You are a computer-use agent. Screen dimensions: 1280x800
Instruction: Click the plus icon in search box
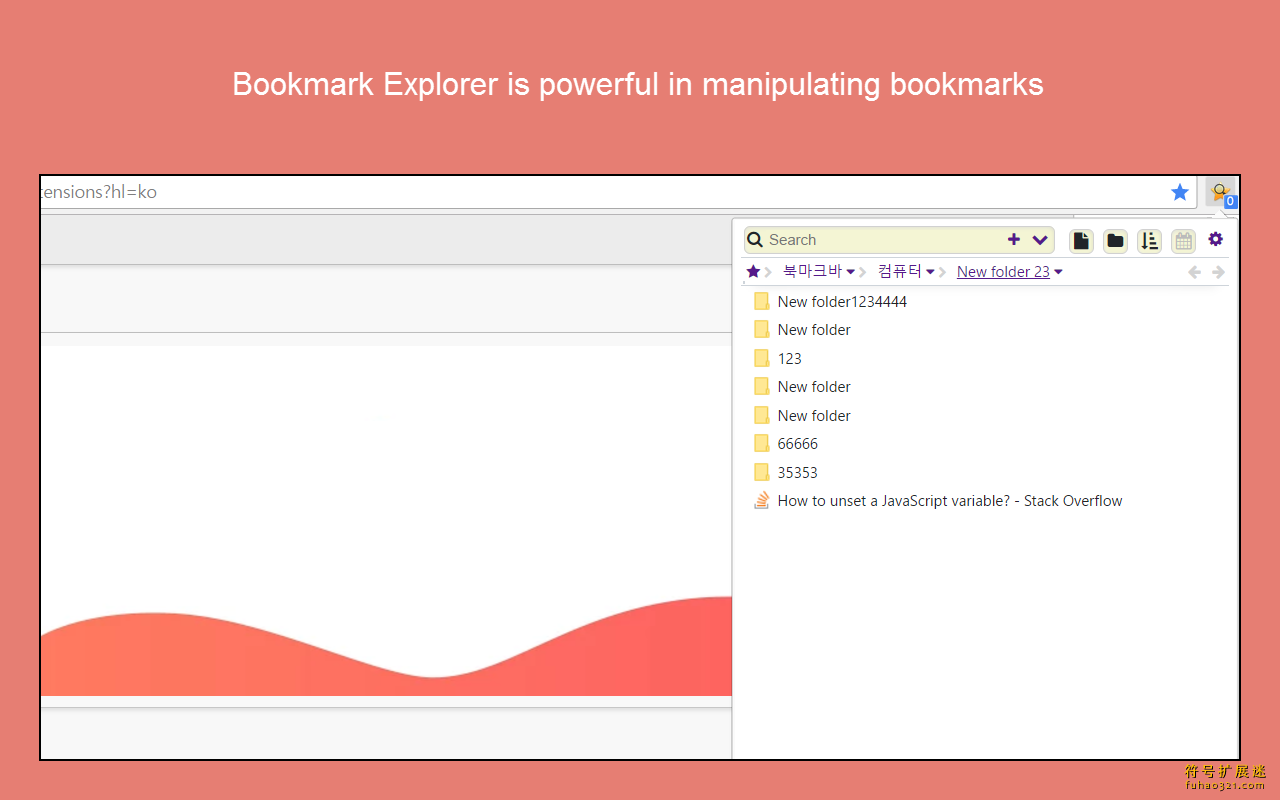[1014, 240]
